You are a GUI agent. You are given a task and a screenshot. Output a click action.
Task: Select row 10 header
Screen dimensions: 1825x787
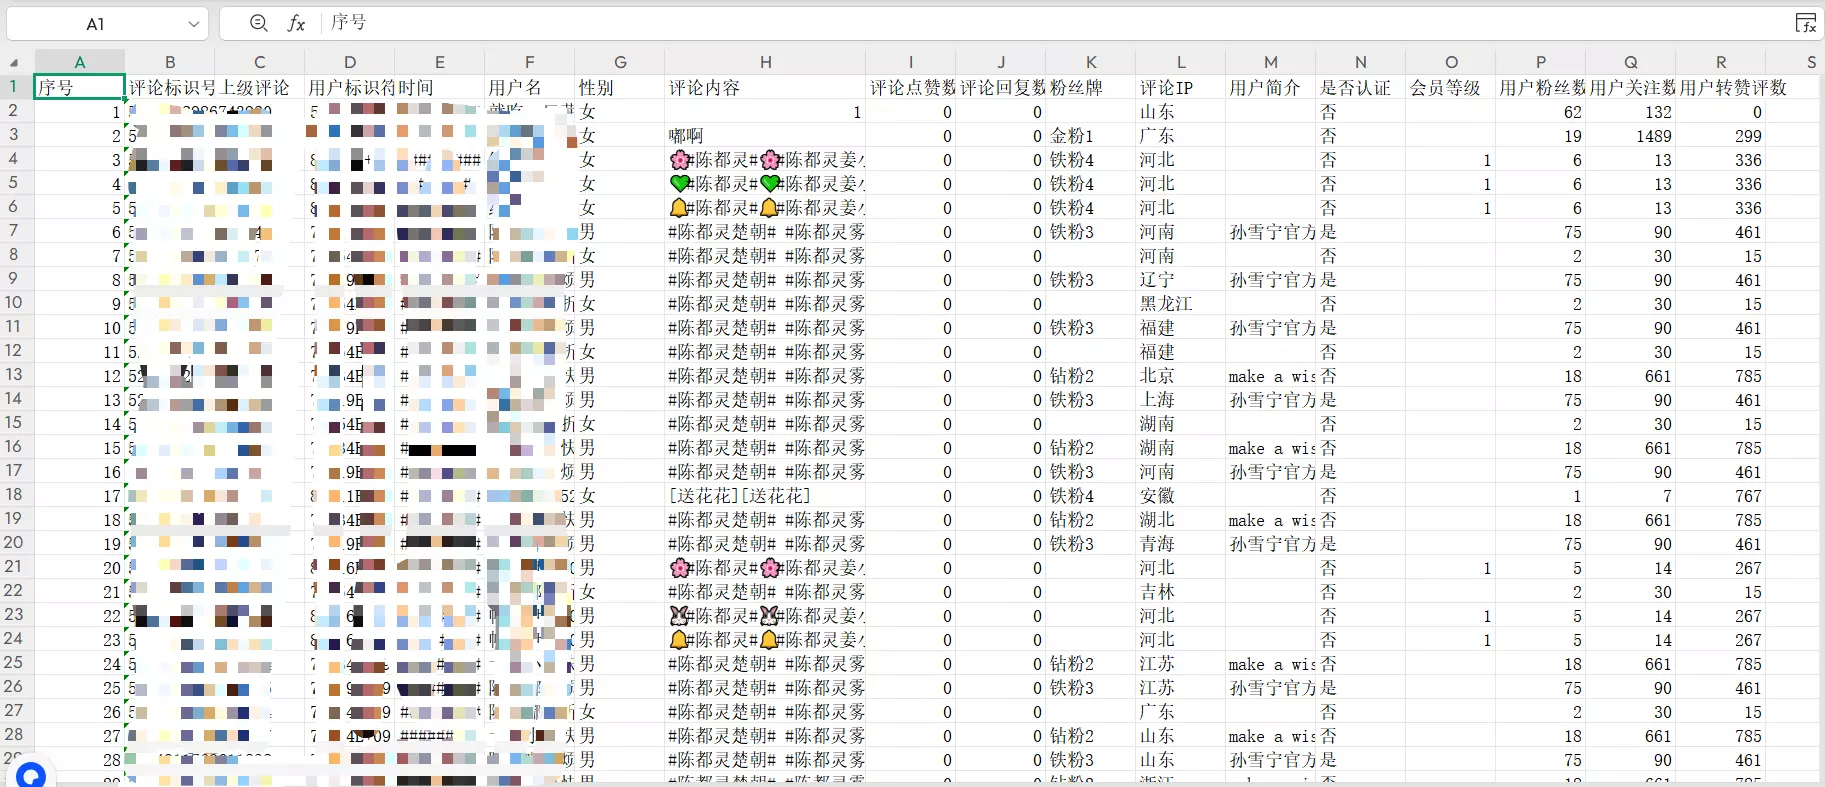(x=14, y=303)
